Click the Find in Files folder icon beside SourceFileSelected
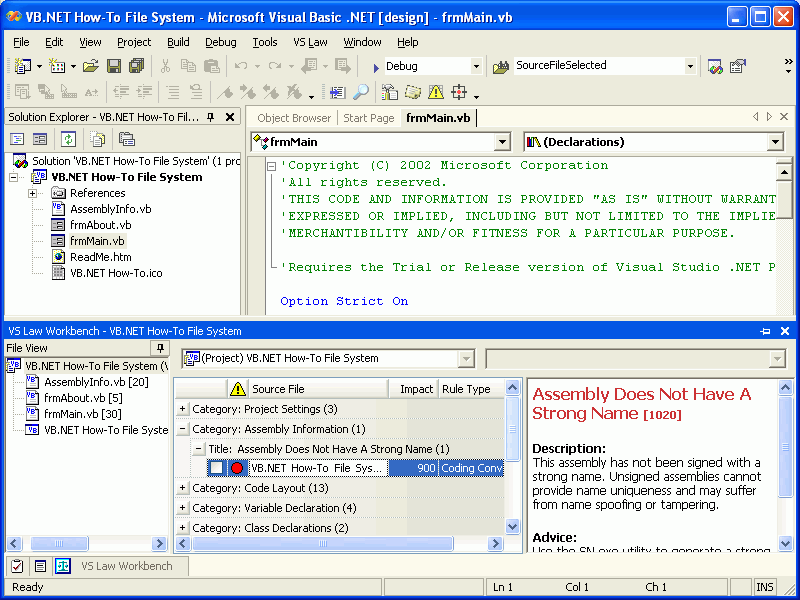The height and width of the screenshot is (600, 800). click(x=501, y=66)
